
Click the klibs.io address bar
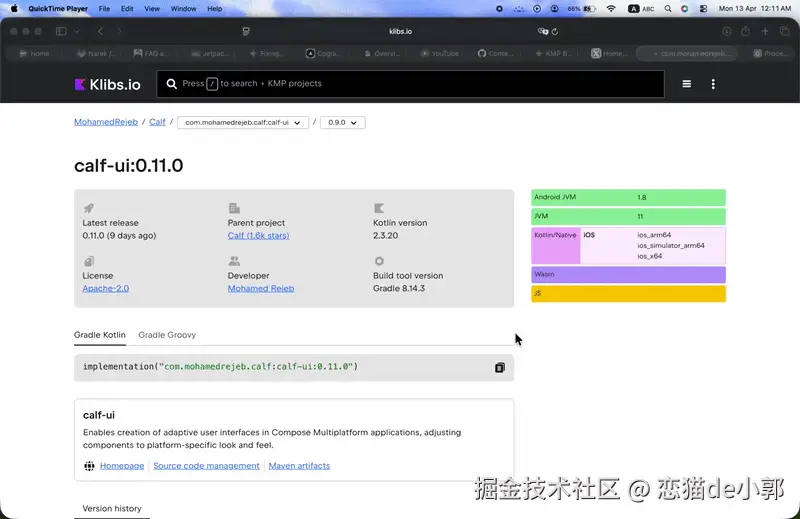pos(400,32)
